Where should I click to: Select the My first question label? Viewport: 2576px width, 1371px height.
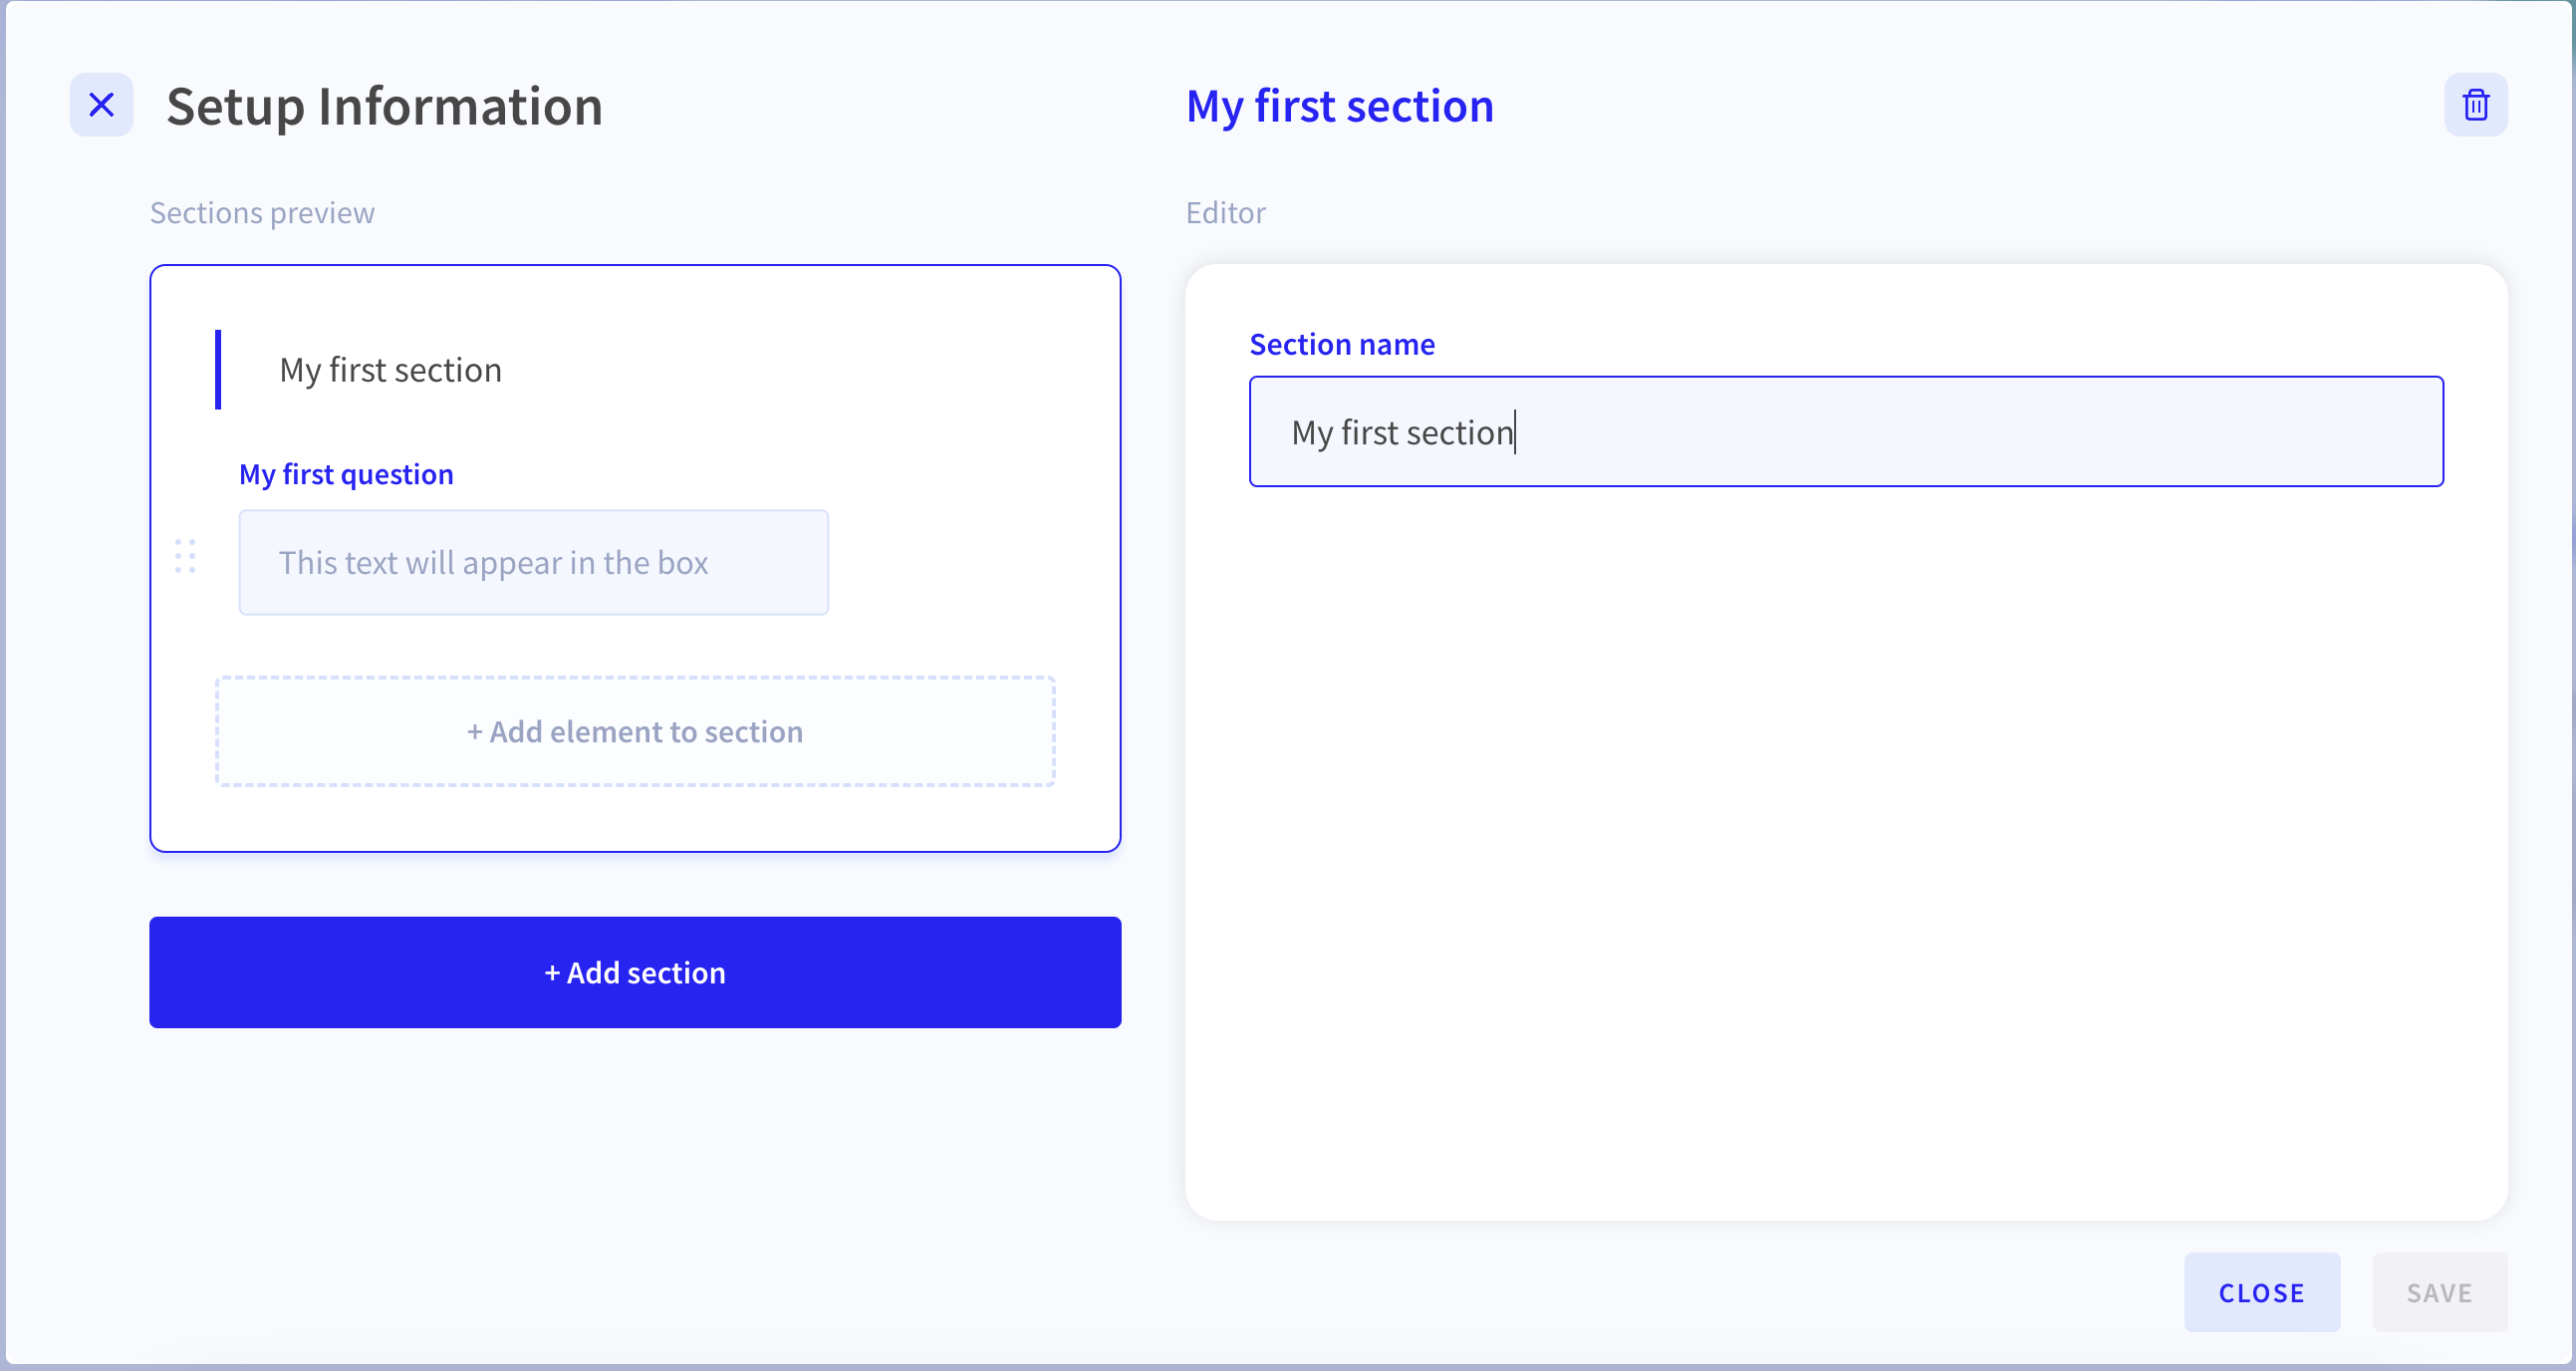click(346, 474)
